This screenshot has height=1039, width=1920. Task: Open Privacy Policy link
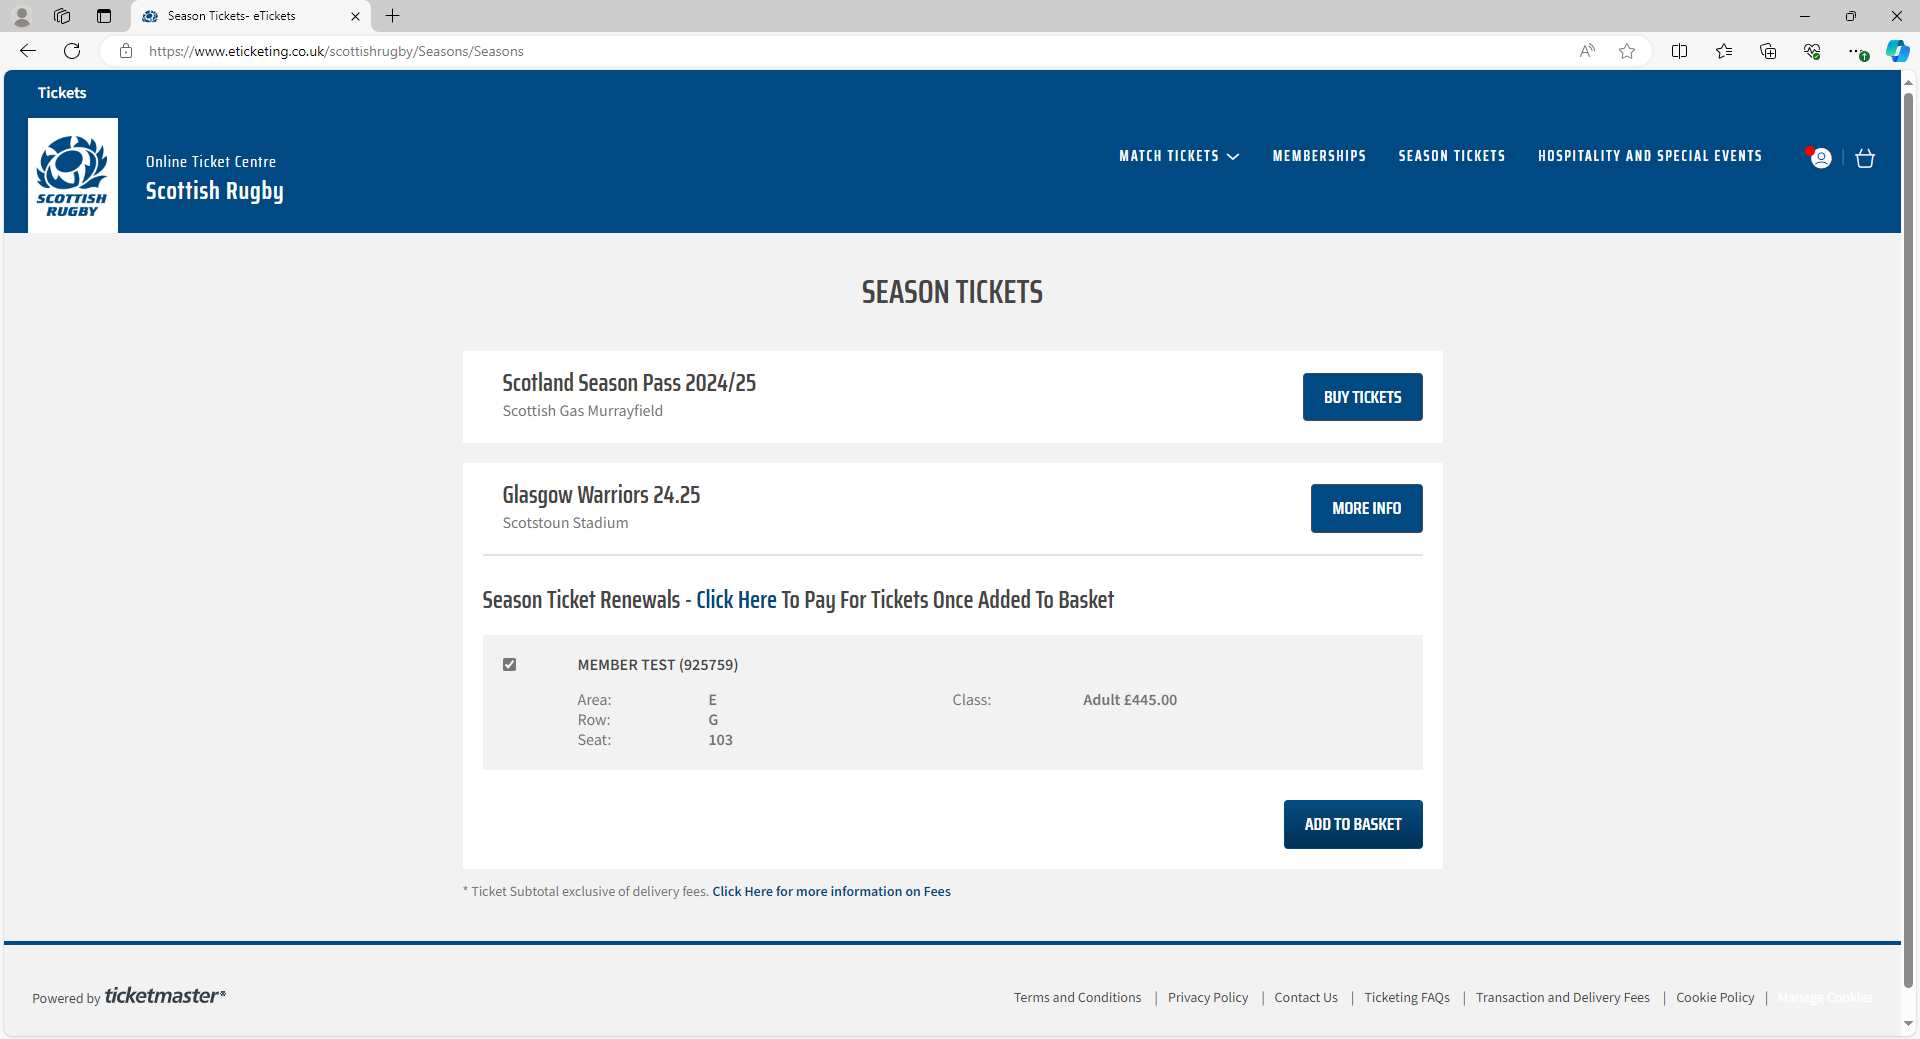click(1208, 998)
